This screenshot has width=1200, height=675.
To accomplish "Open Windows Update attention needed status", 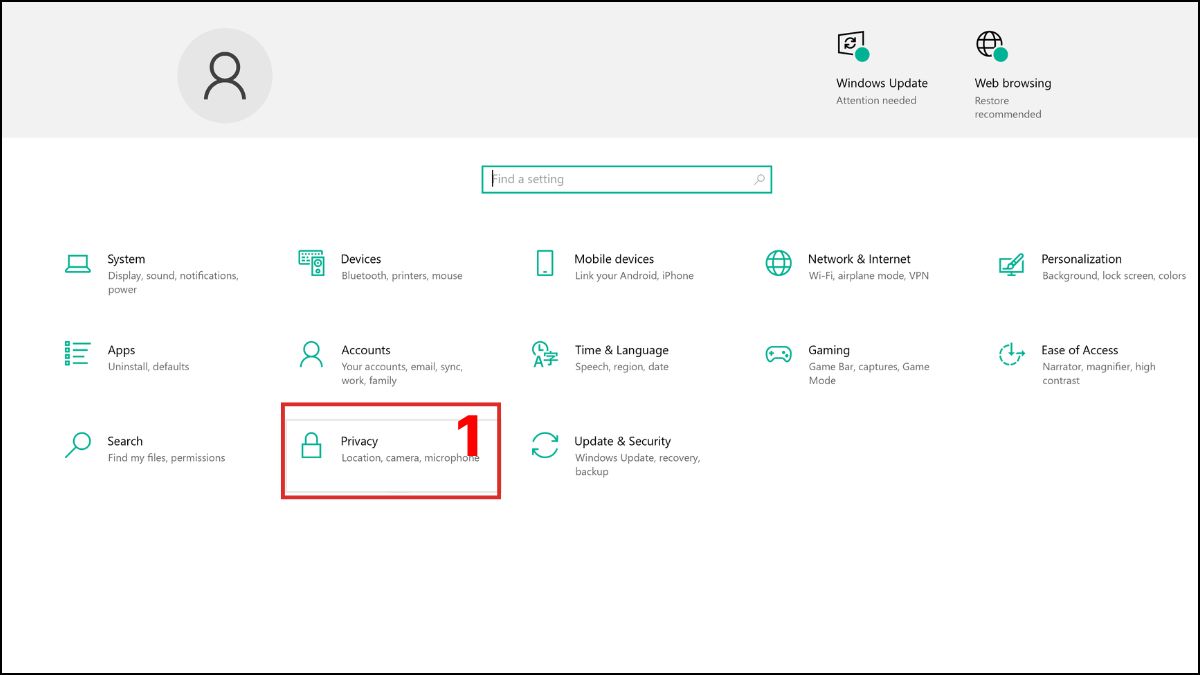I will pos(881,84).
